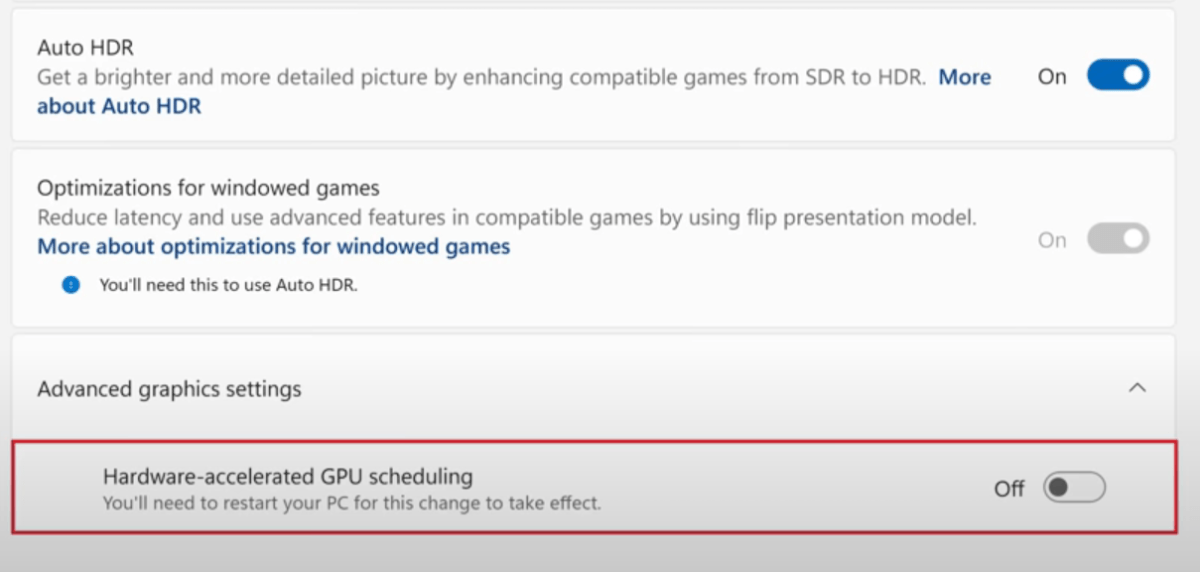Click the blue info icon beside Auto HDR note
Viewport: 1200px width, 572px height.
[70, 285]
